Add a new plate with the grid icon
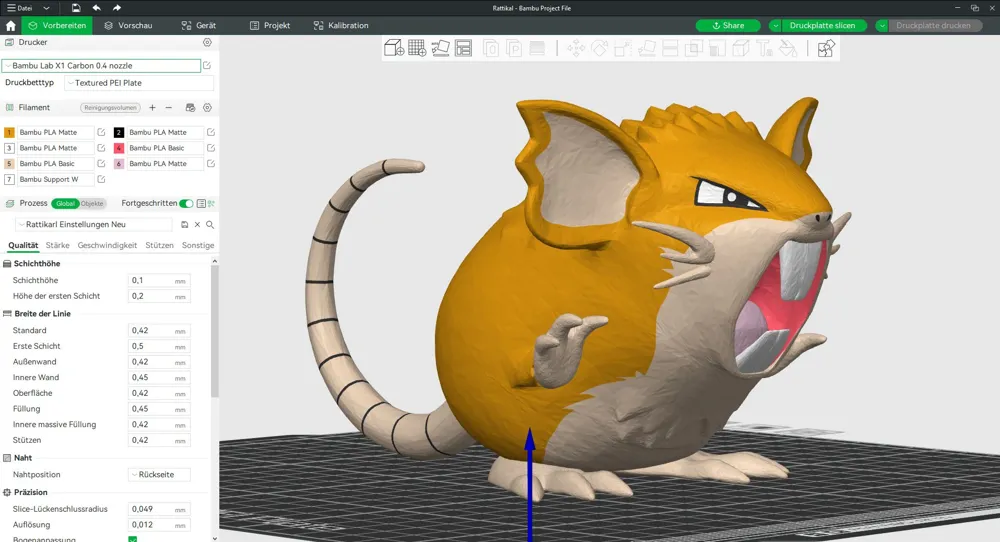 [417, 48]
